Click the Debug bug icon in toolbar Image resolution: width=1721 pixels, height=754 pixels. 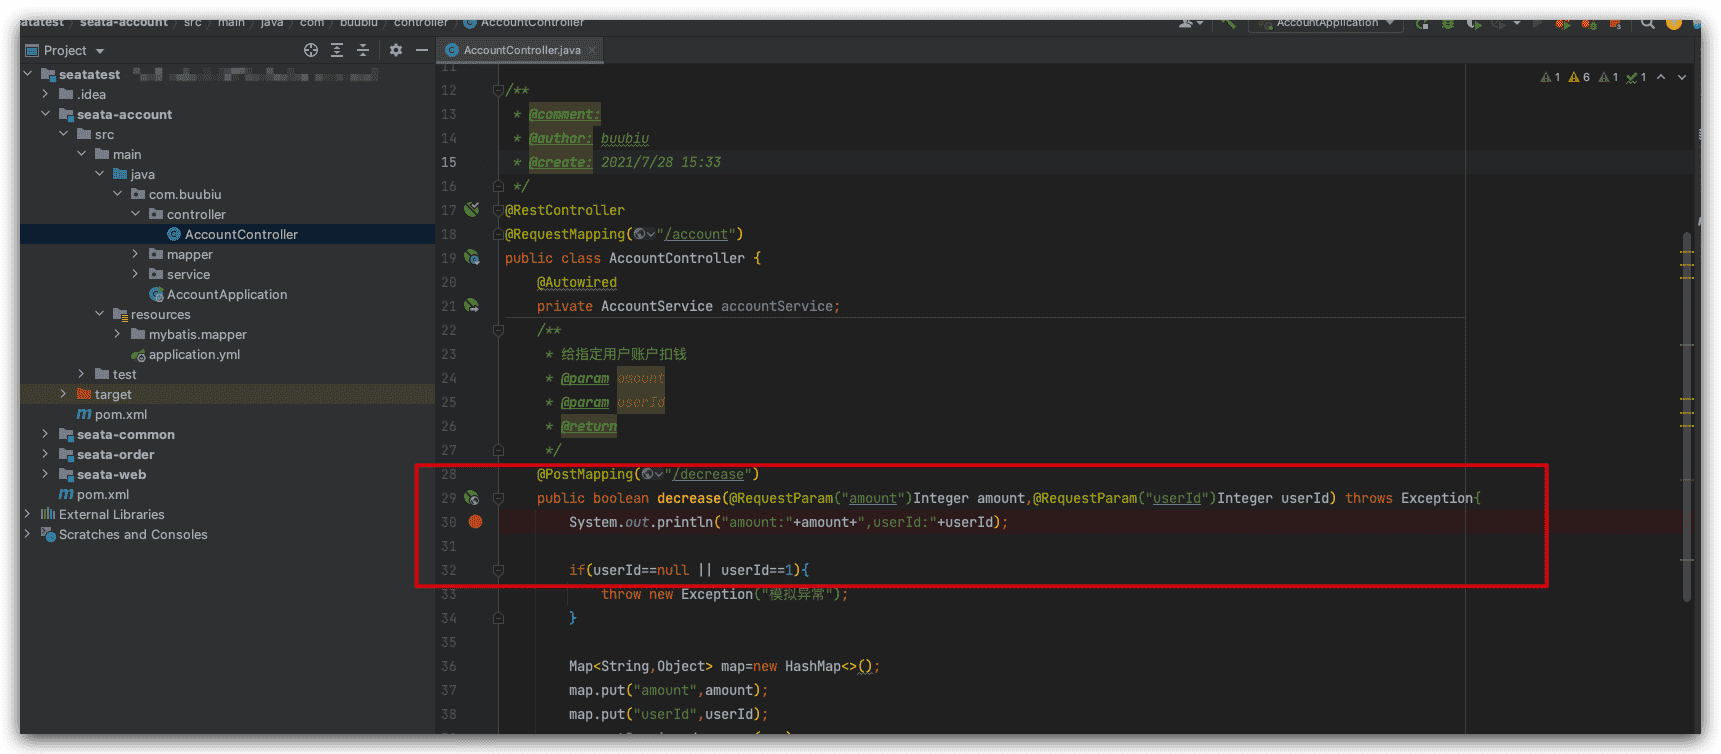tap(1448, 23)
